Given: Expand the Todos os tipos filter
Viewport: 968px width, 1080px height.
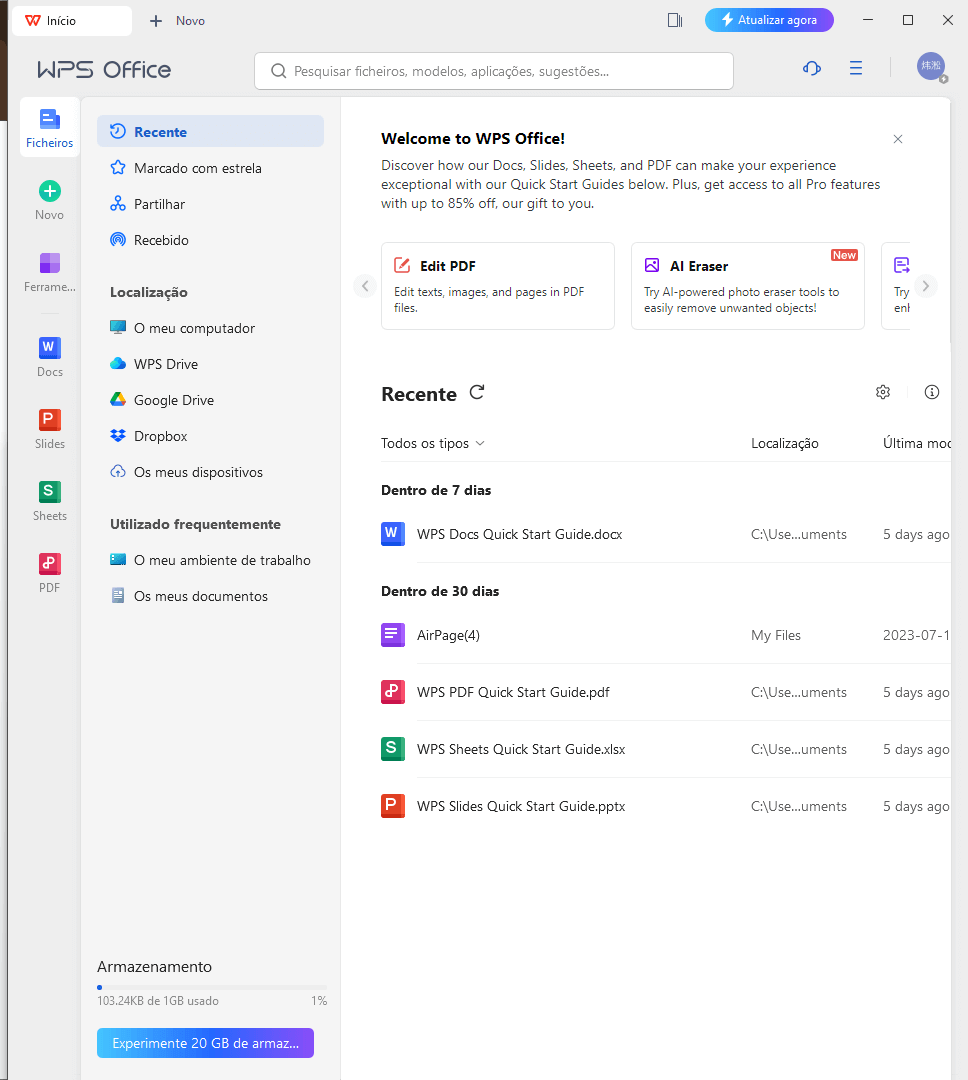Looking at the screenshot, I should (433, 442).
